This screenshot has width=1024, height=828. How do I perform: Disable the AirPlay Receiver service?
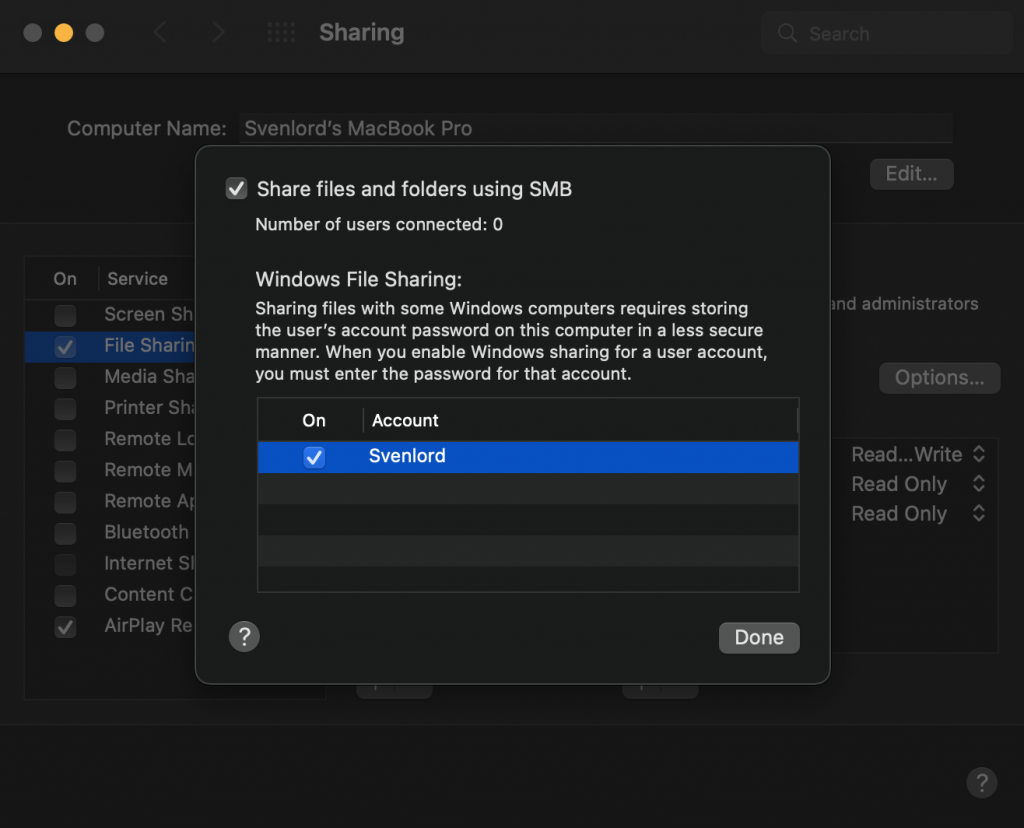click(x=65, y=627)
